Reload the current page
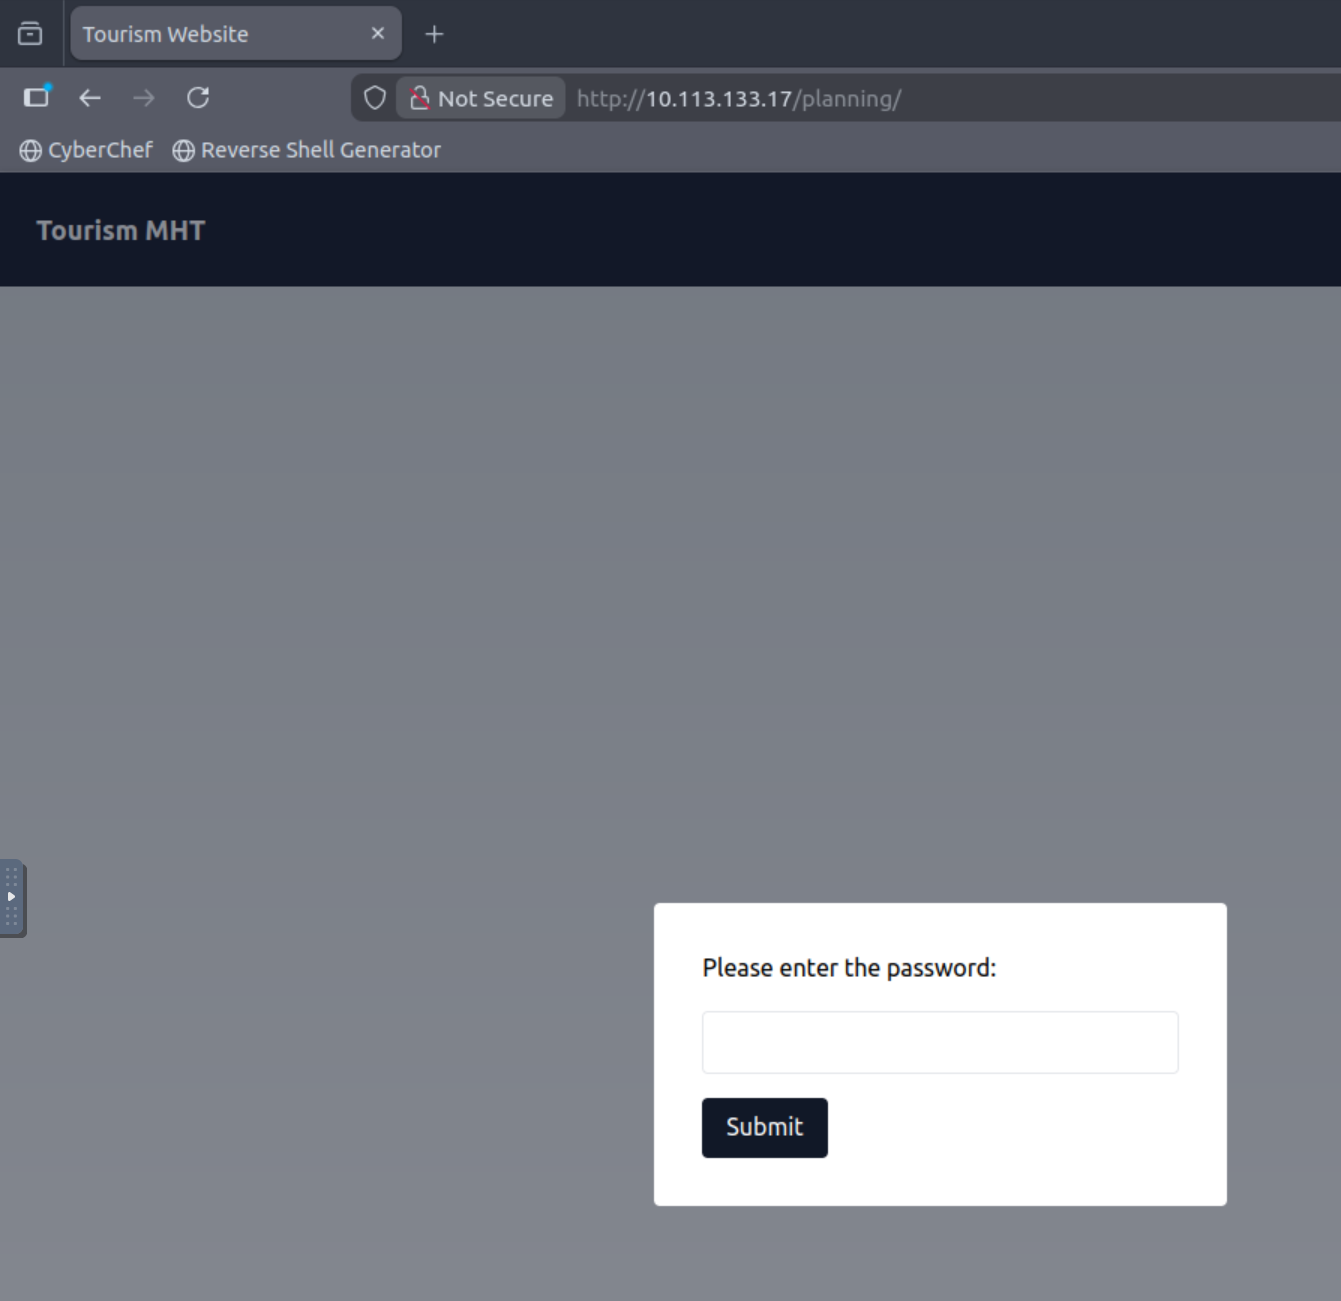This screenshot has height=1301, width=1341. [198, 98]
